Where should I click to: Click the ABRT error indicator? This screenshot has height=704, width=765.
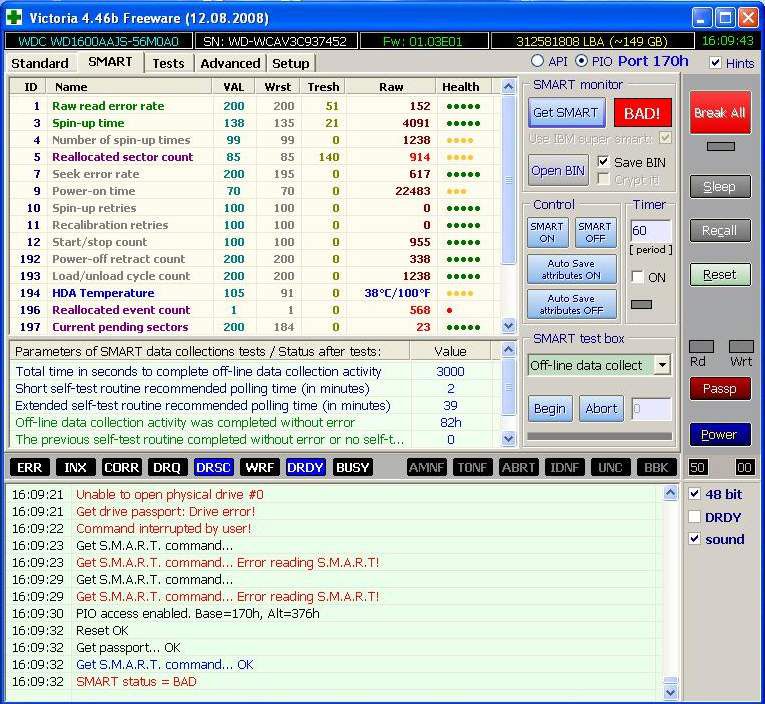518,467
